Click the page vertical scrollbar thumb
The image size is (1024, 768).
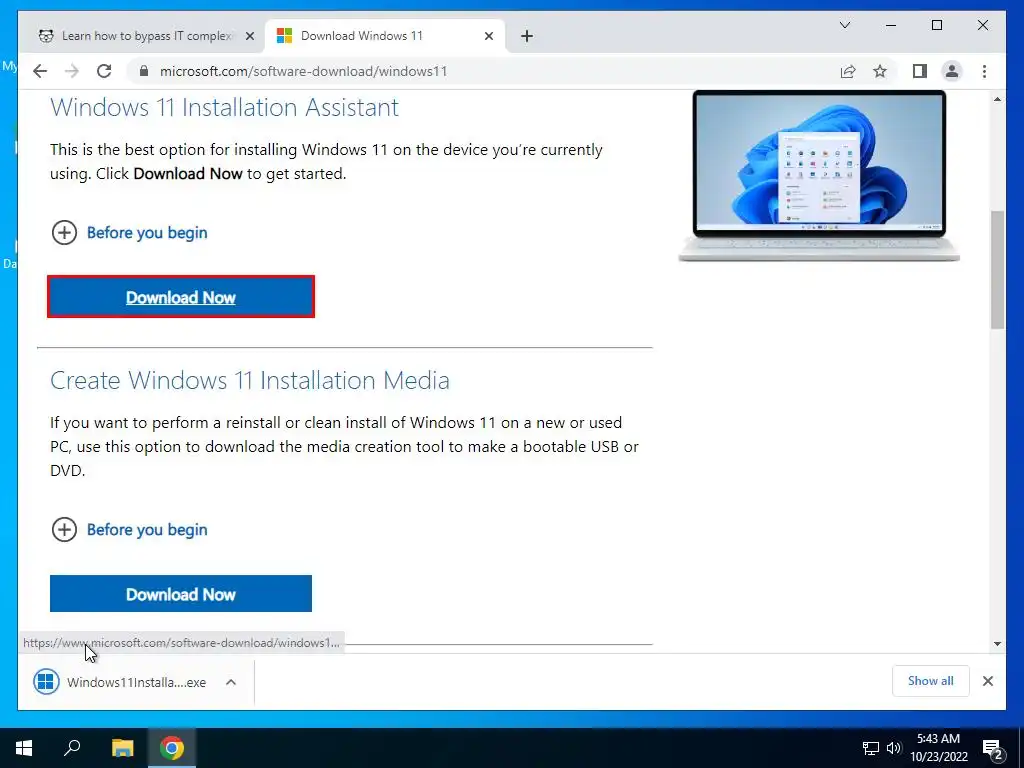997,269
